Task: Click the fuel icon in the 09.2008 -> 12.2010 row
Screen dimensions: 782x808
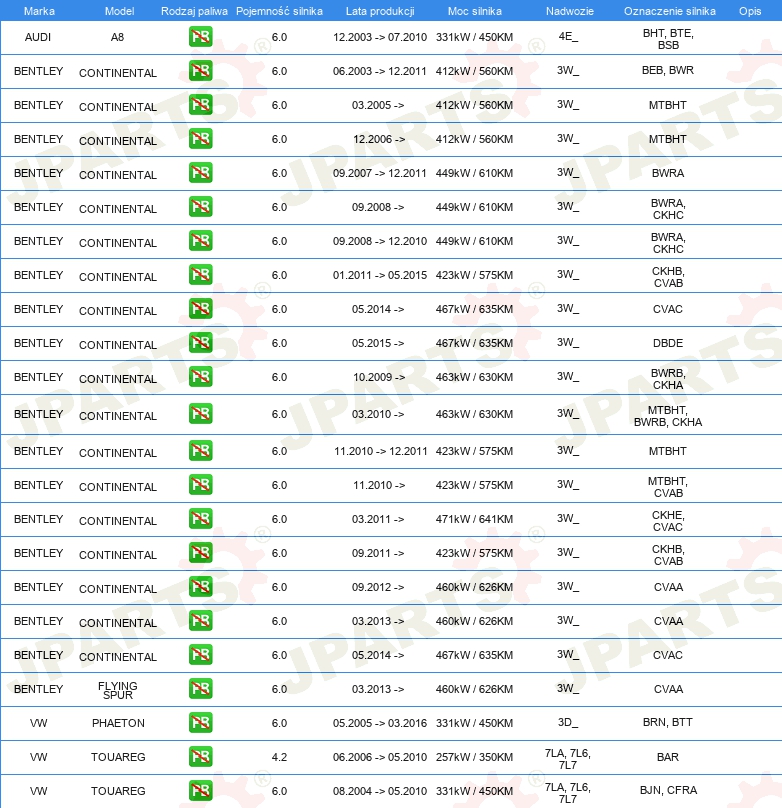Action: pyautogui.click(x=200, y=241)
